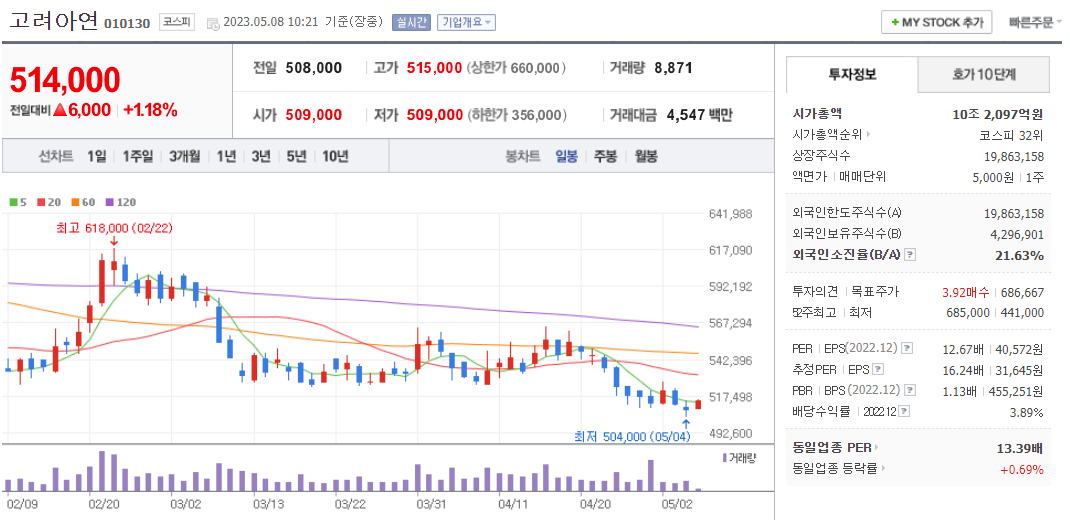Click the 동일업종 PER value 13.39배
The image size is (1070, 520).
point(1020,448)
